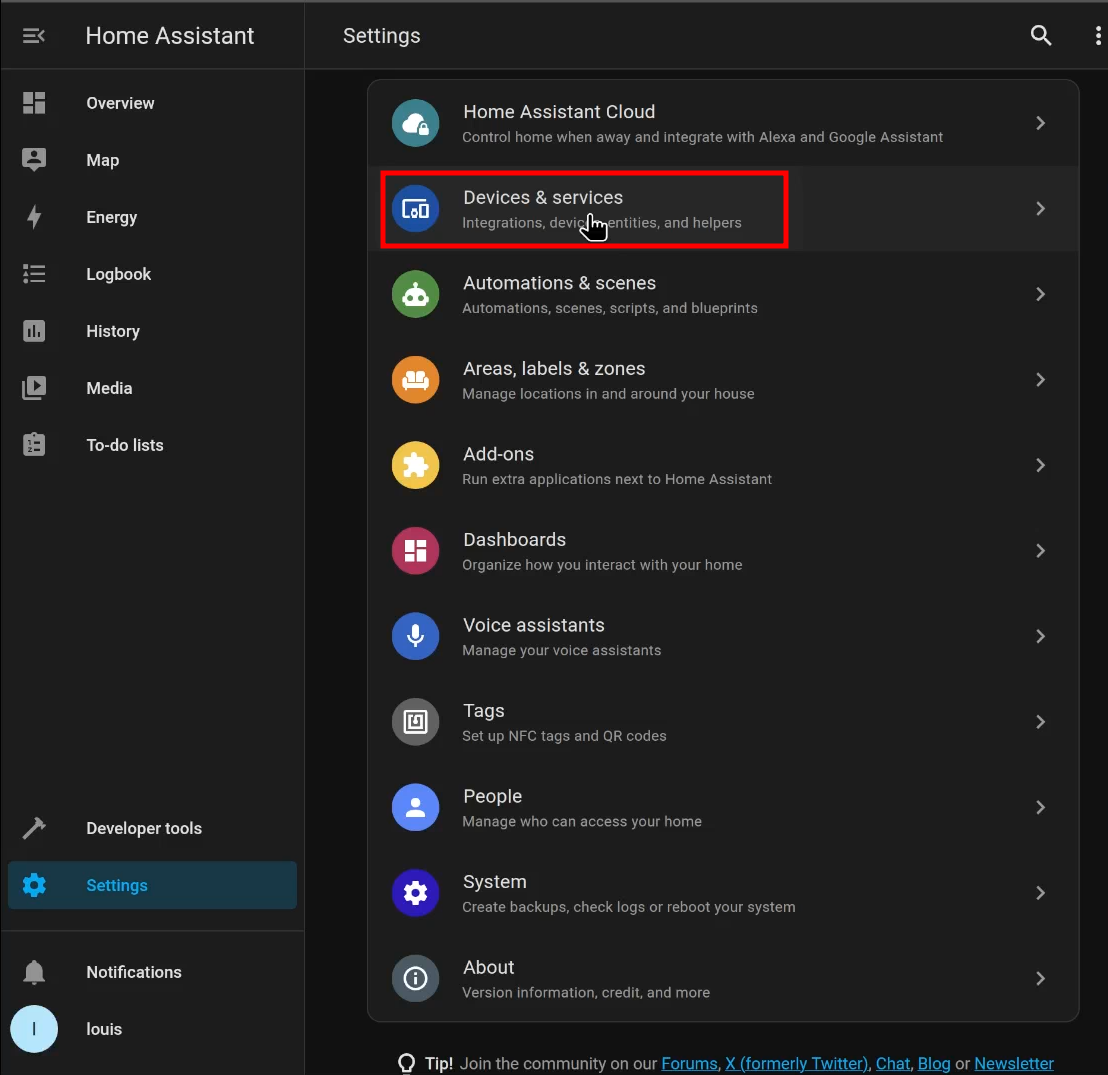Viewport: 1108px width, 1075px height.
Task: Click 'Set up NFC tags and QR codes' text
Action: coord(564,736)
